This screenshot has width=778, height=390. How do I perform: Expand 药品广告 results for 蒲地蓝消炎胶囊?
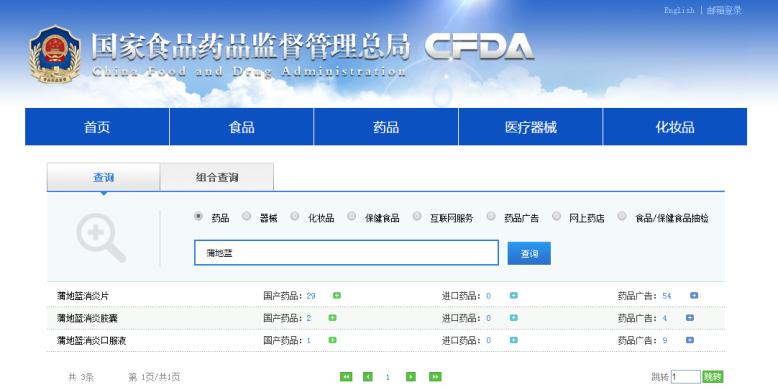(x=690, y=318)
